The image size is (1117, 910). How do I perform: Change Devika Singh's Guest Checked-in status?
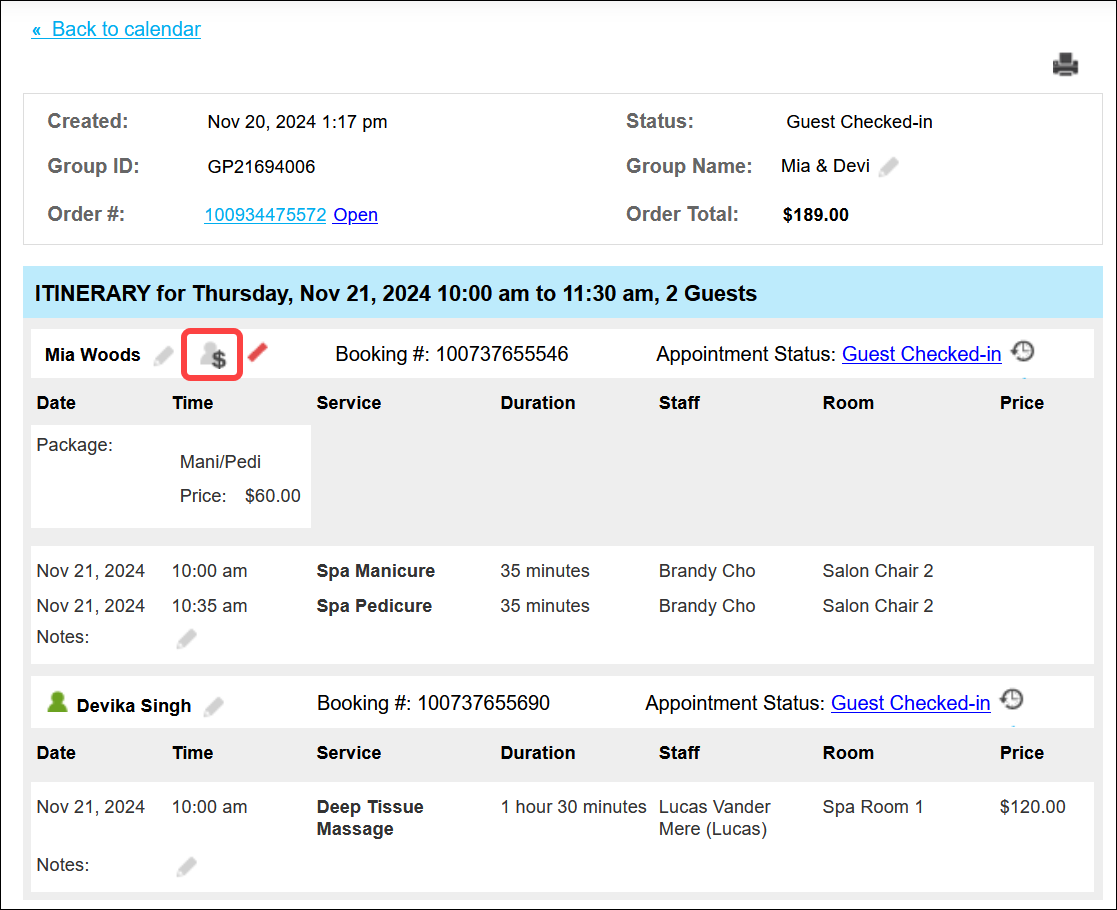click(x=910, y=703)
